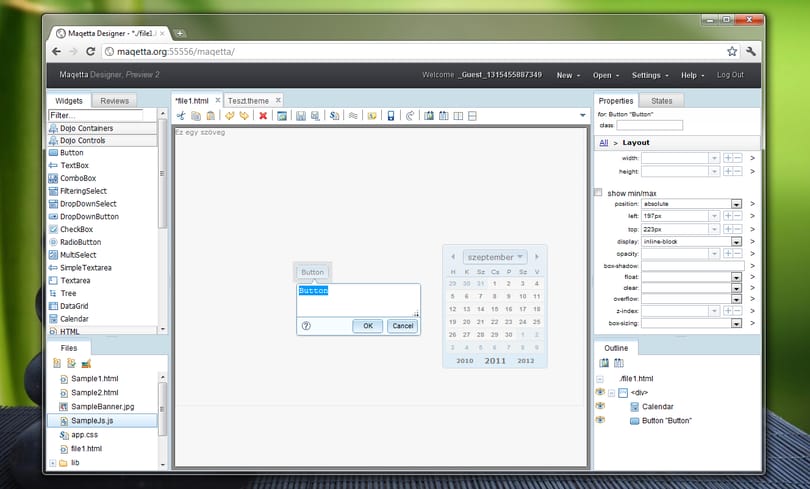Jump to year 2012 in the calendar
This screenshot has width=810, height=489.
(525, 361)
